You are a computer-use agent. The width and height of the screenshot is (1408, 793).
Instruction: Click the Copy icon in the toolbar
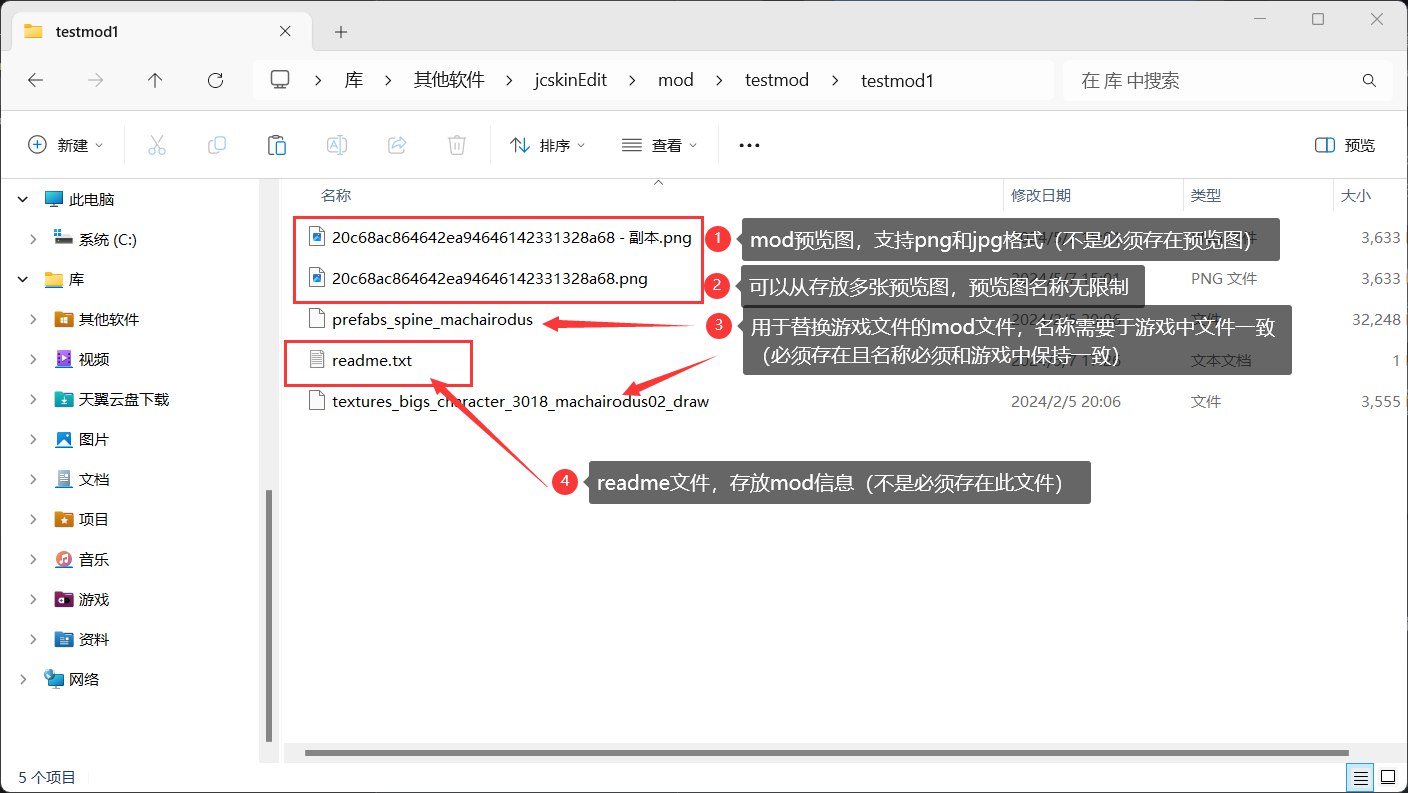click(x=216, y=144)
